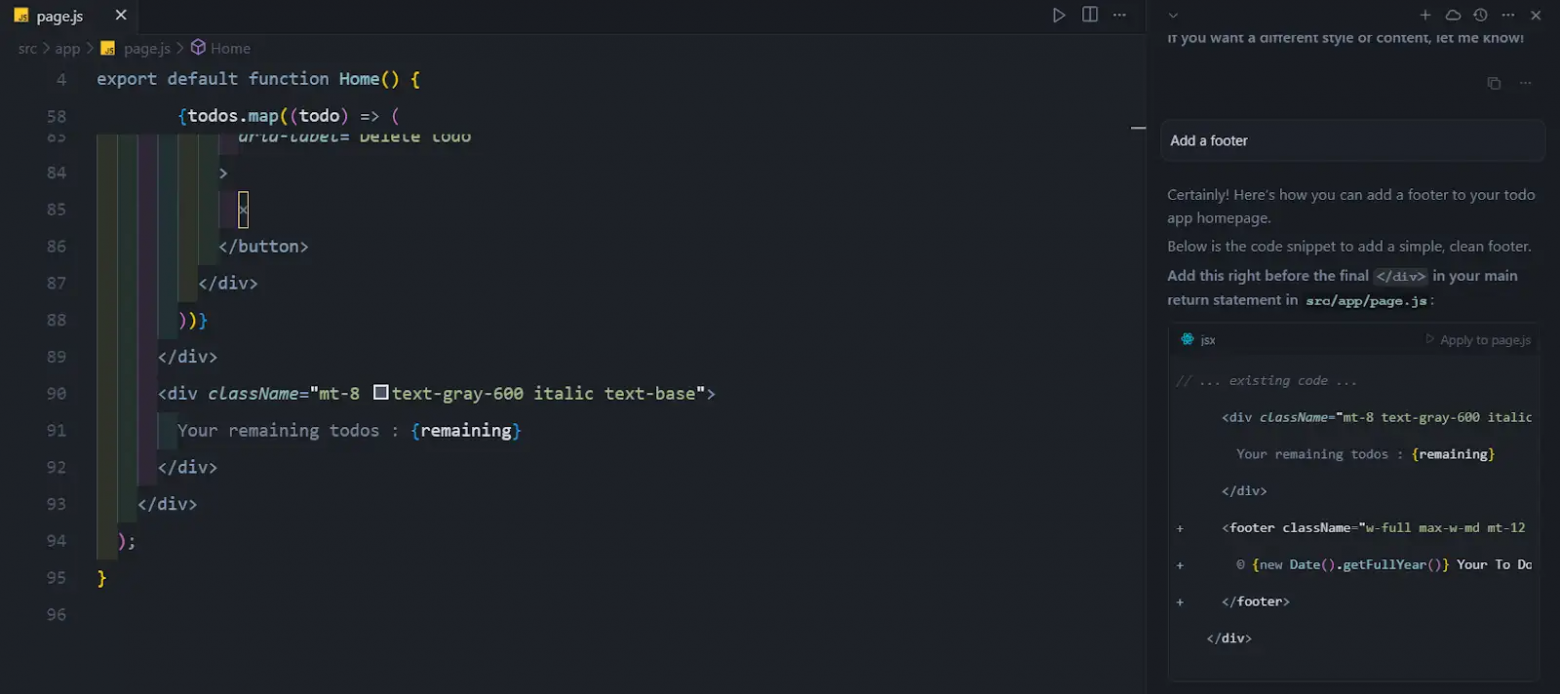
Task: Close the page.js editor tab
Action: pos(121,15)
